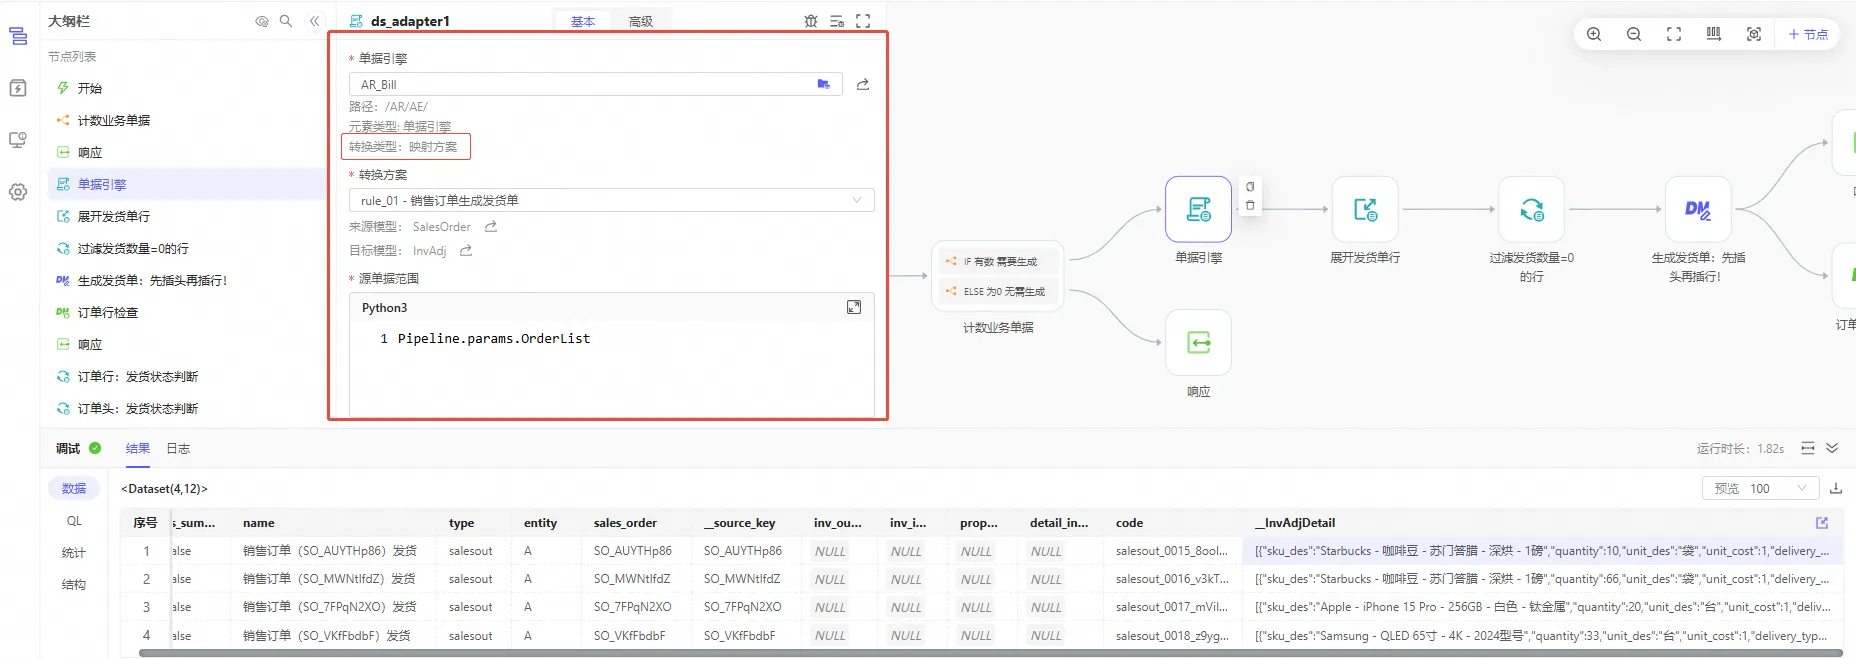Click the zoom out magnifier on canvas toolbar
1856x659 pixels.
click(x=1634, y=34)
